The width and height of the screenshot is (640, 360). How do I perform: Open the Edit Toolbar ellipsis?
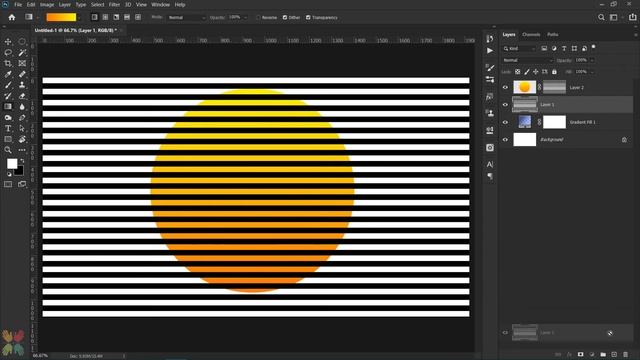click(22, 150)
